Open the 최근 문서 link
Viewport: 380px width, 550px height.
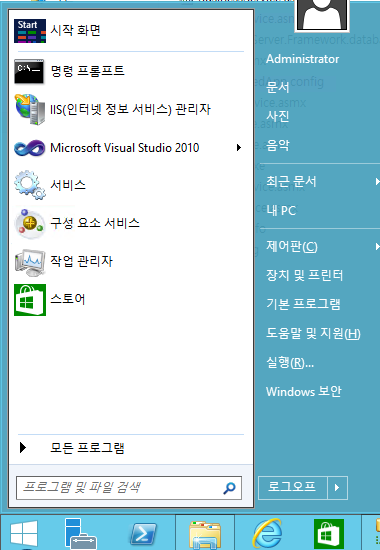[291, 181]
